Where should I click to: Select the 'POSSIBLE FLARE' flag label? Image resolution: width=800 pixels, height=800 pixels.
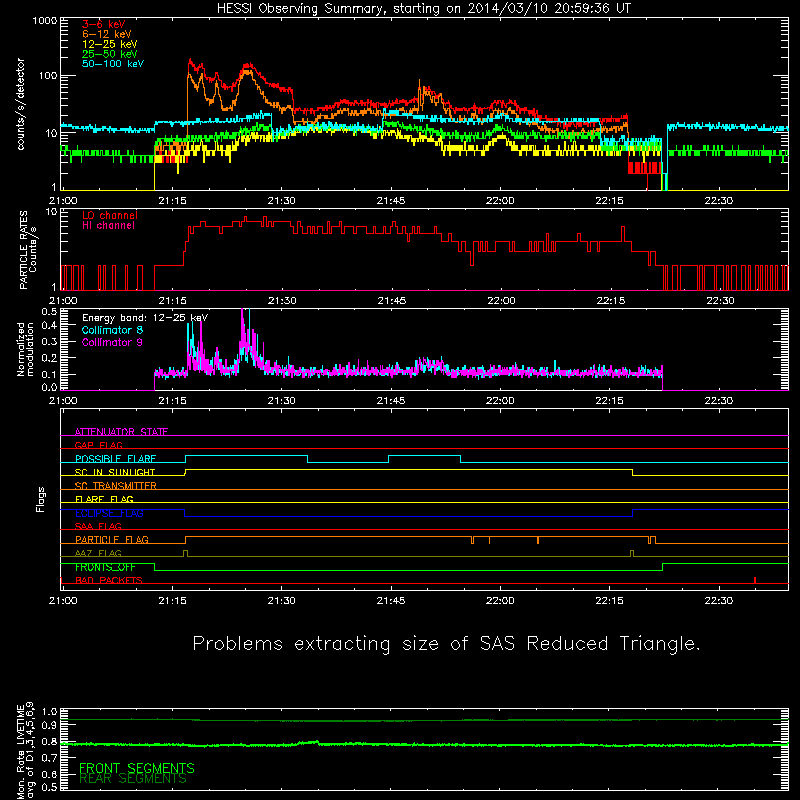(x=115, y=459)
